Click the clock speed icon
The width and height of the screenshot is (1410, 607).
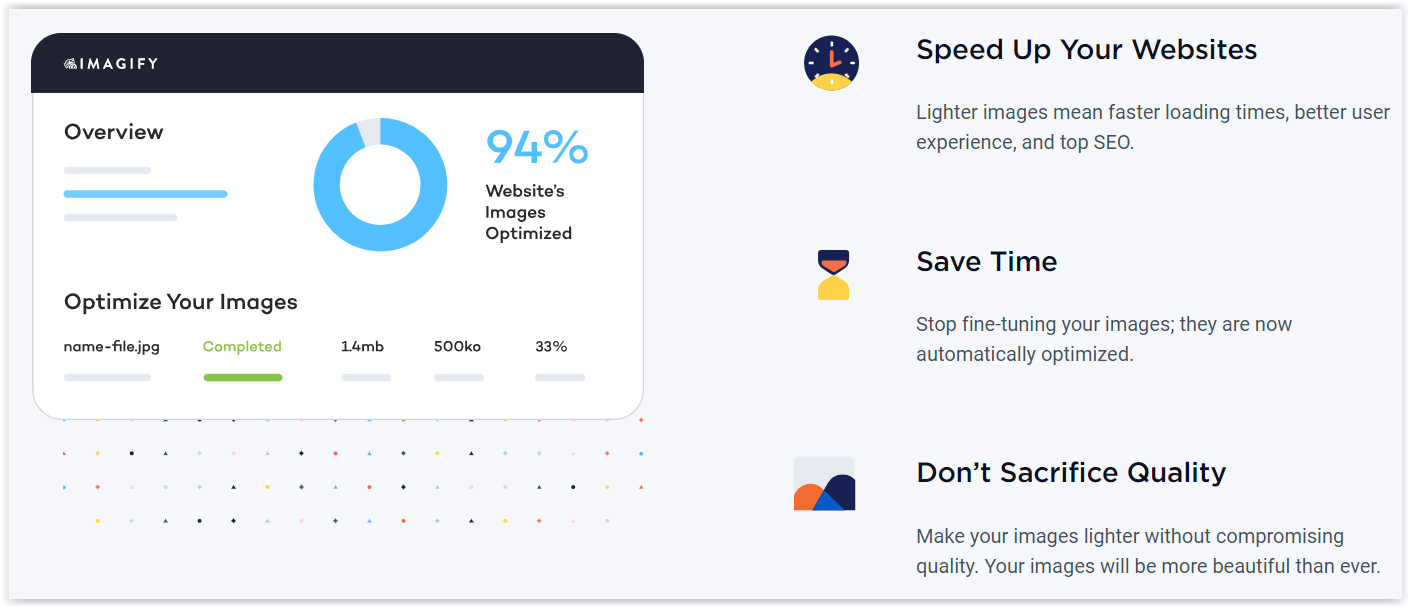832,64
